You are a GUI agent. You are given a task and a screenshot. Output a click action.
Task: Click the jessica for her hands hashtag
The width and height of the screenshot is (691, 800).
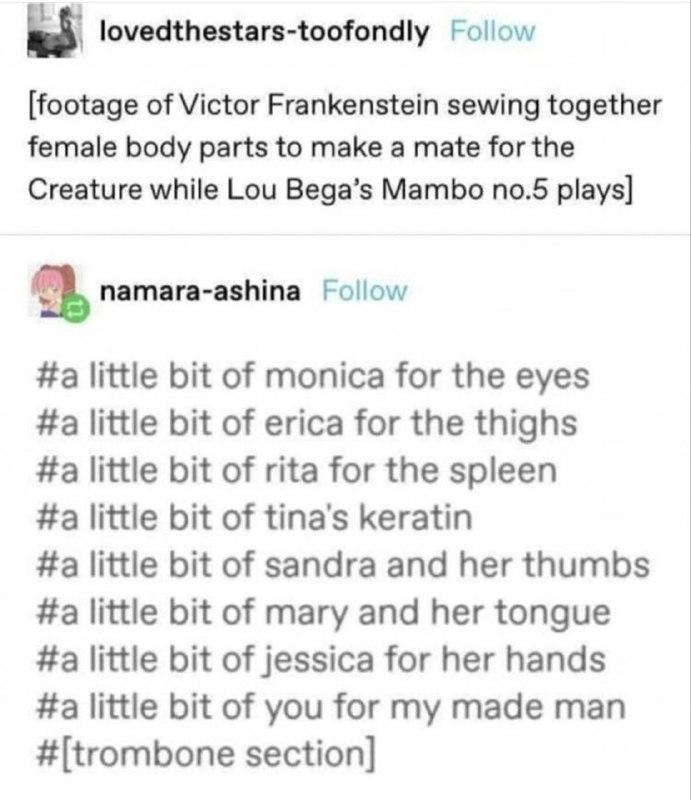coord(321,660)
